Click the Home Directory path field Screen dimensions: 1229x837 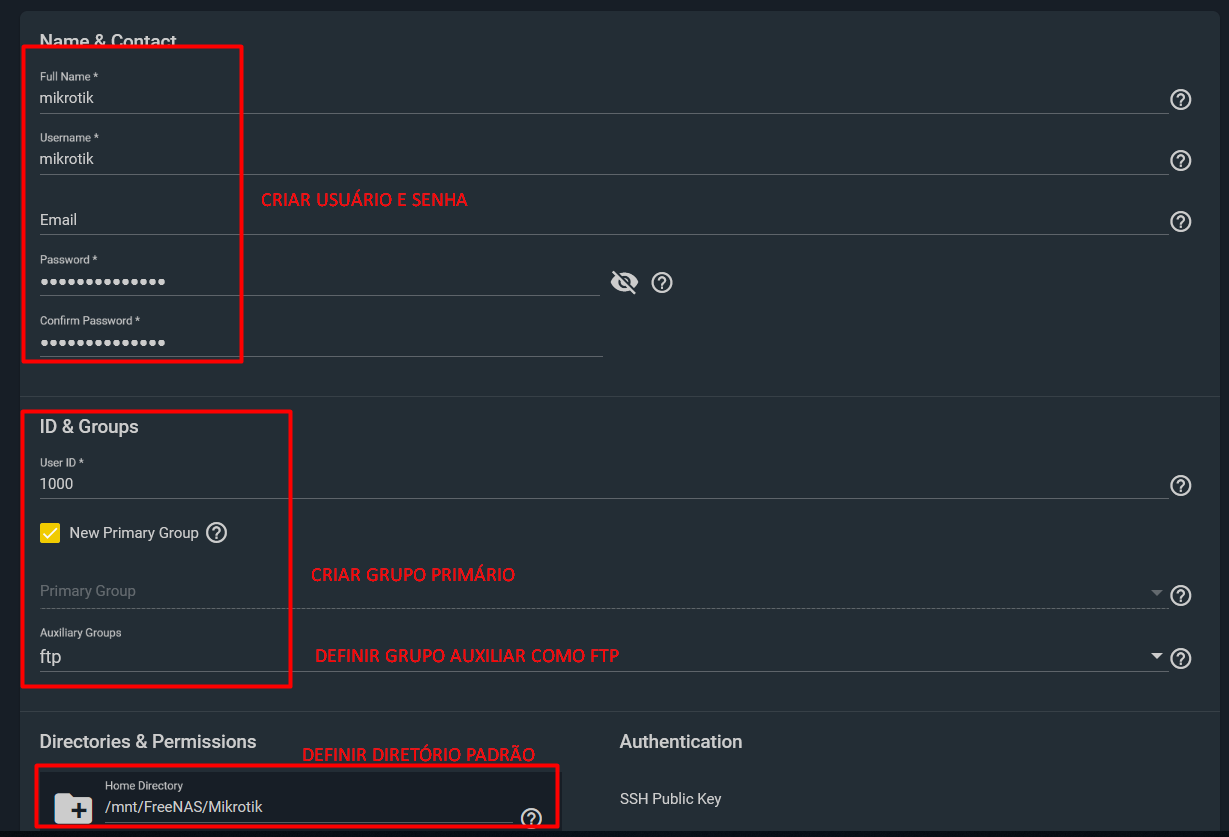click(308, 807)
